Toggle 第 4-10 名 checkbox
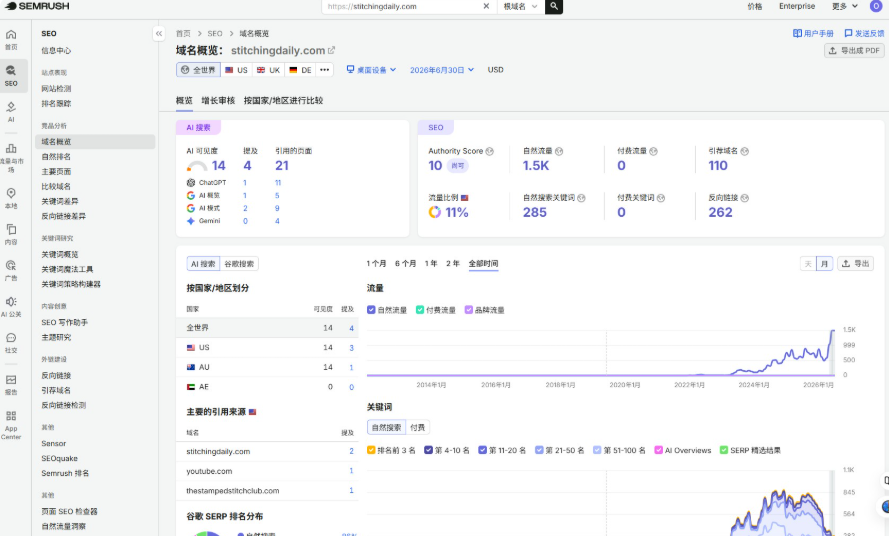 click(x=428, y=450)
